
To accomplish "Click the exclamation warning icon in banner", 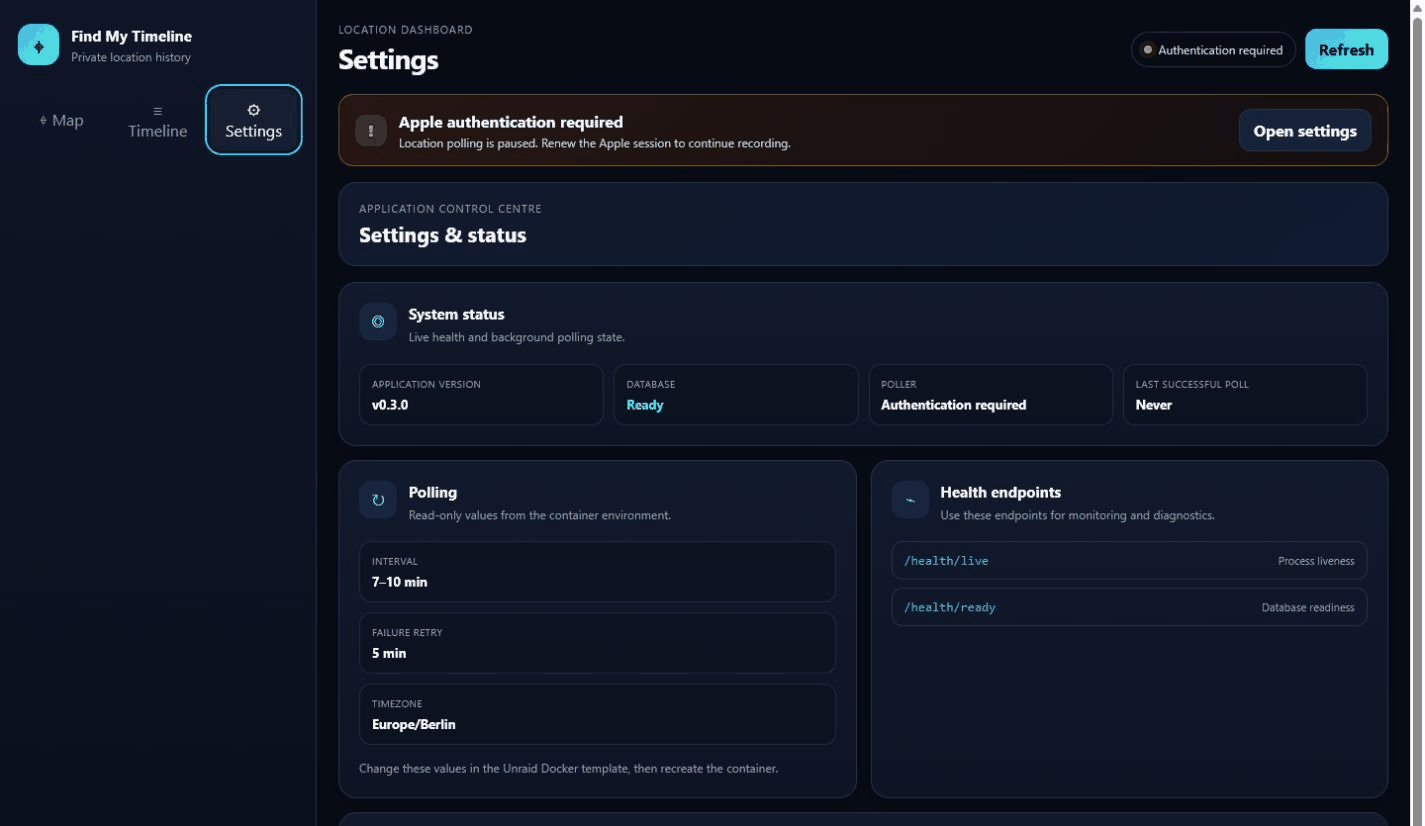I will (x=371, y=130).
